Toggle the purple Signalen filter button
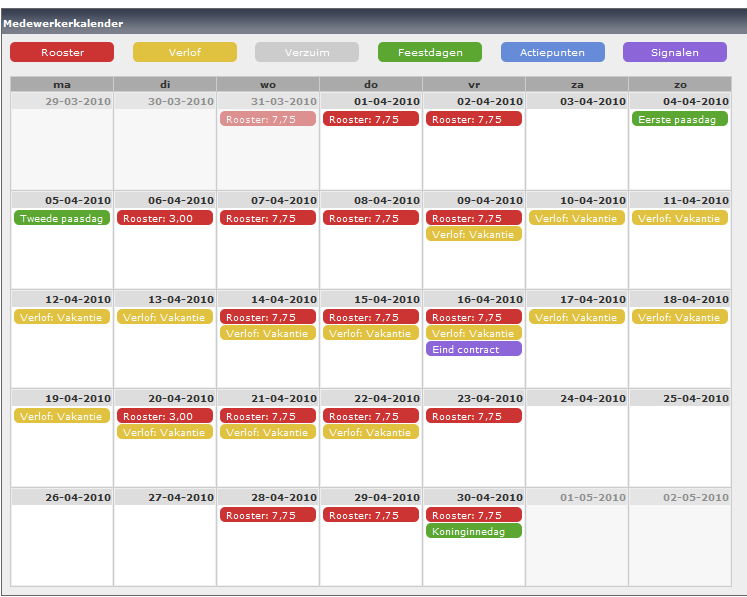This screenshot has width=747, height=597. tap(675, 52)
